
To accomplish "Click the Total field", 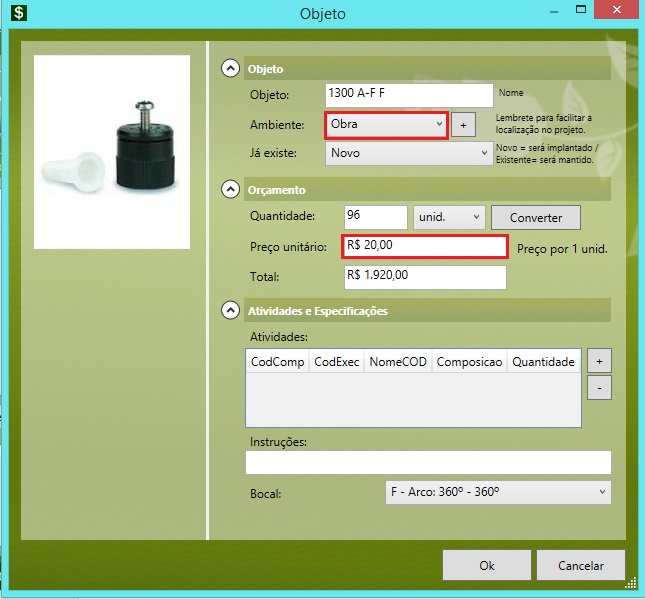I will click(425, 277).
